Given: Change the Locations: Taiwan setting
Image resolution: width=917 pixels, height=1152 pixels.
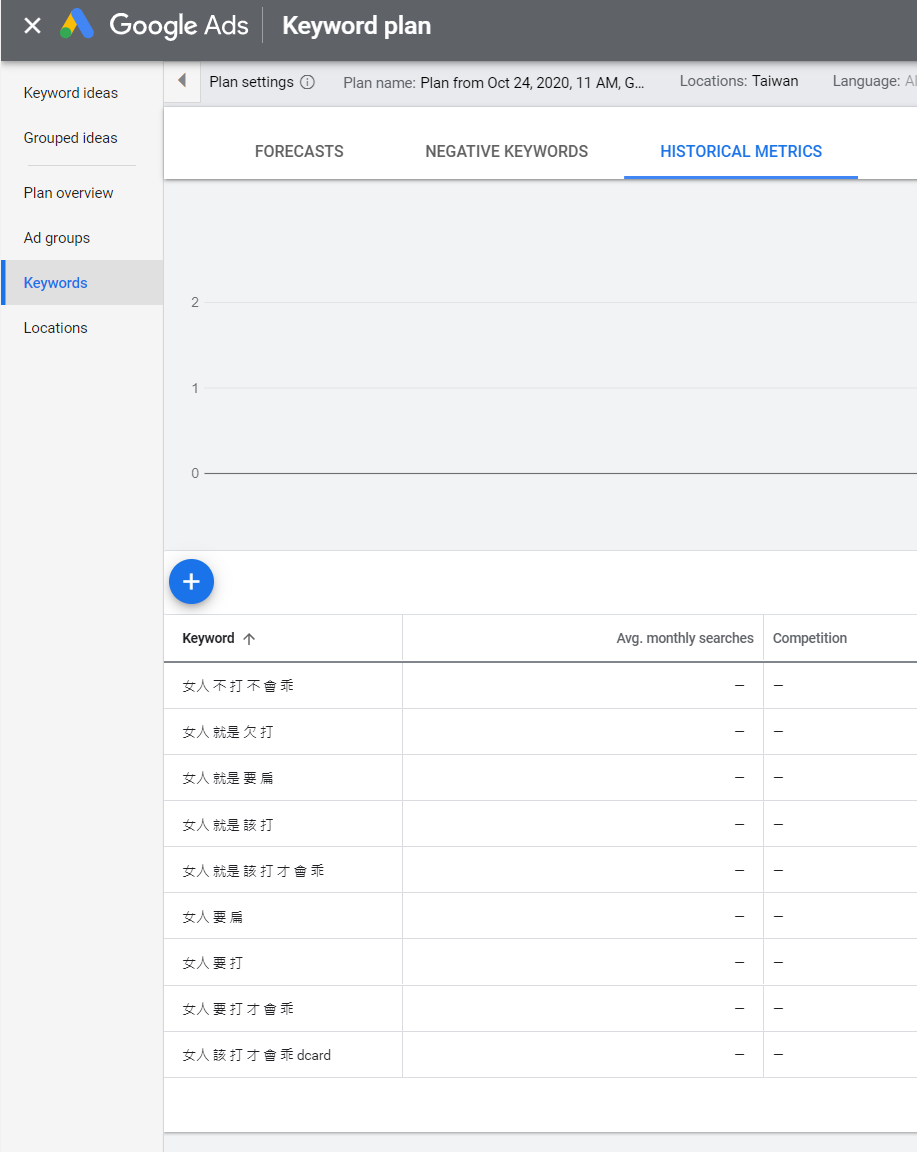Looking at the screenshot, I should [x=738, y=82].
